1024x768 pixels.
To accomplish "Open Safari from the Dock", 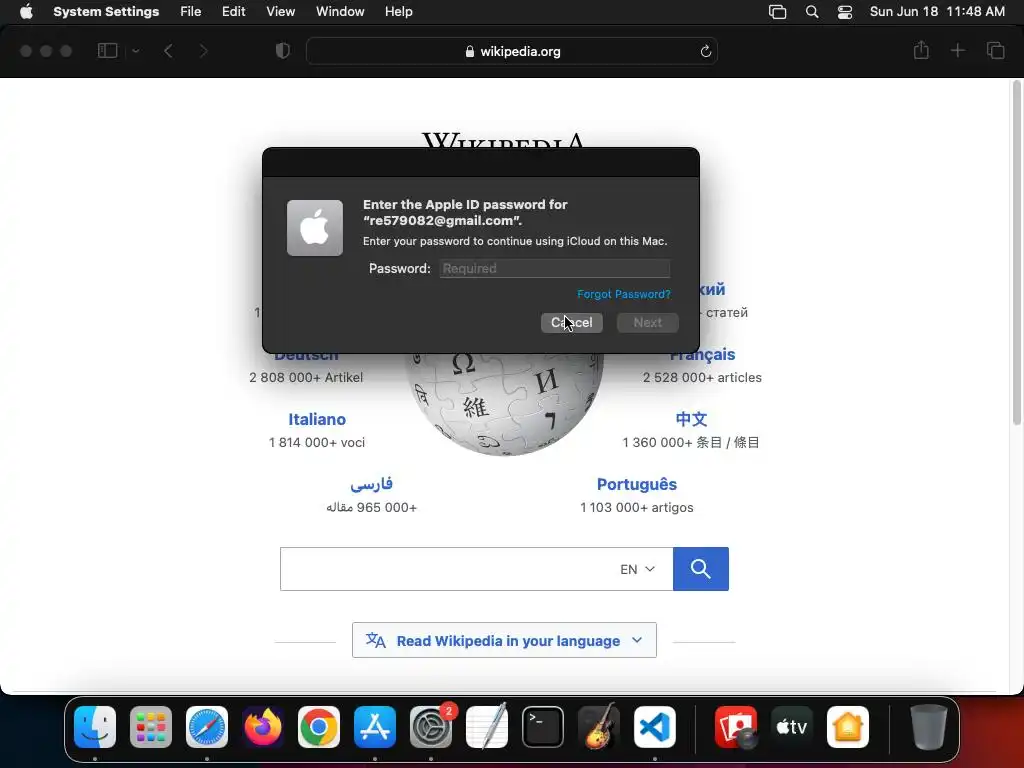I will point(207,727).
